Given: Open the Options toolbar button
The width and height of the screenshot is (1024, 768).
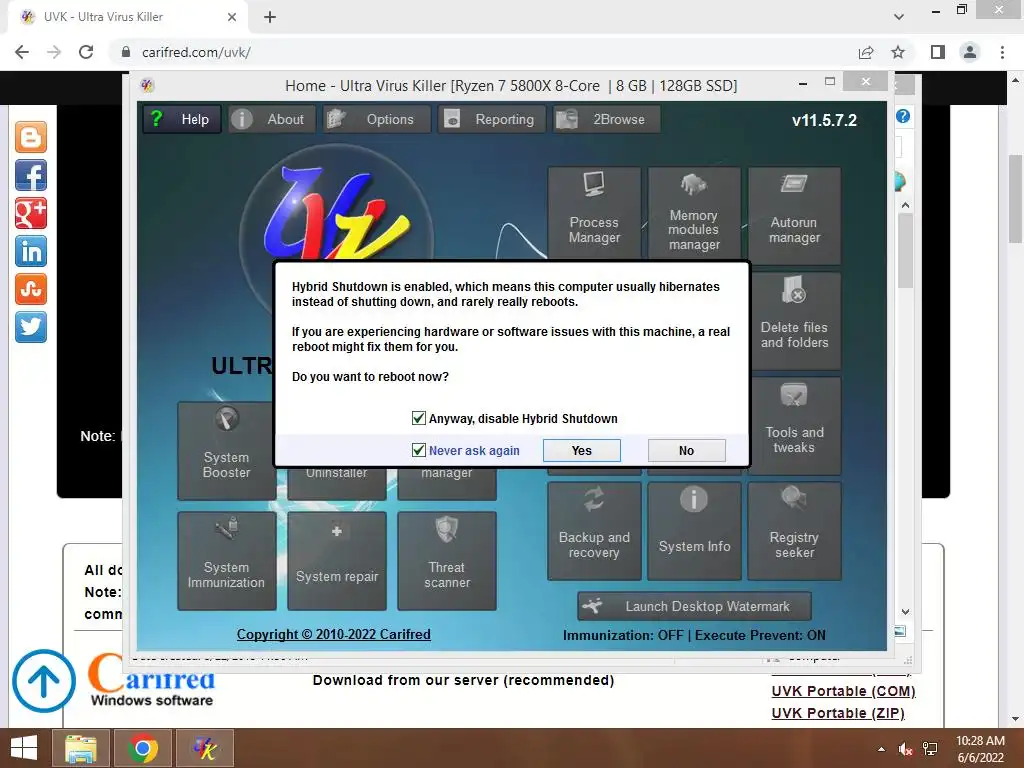Looking at the screenshot, I should click(377, 120).
